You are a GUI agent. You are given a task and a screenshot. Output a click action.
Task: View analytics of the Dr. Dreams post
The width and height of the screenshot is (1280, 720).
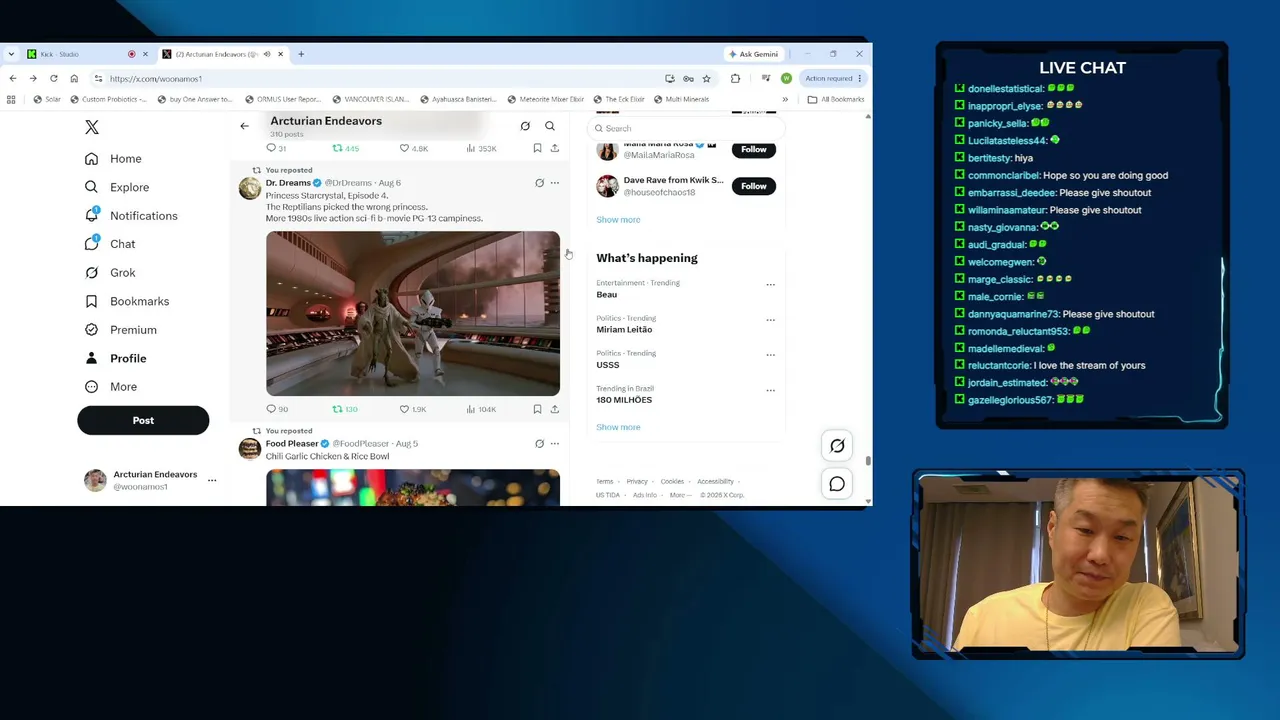pos(481,409)
